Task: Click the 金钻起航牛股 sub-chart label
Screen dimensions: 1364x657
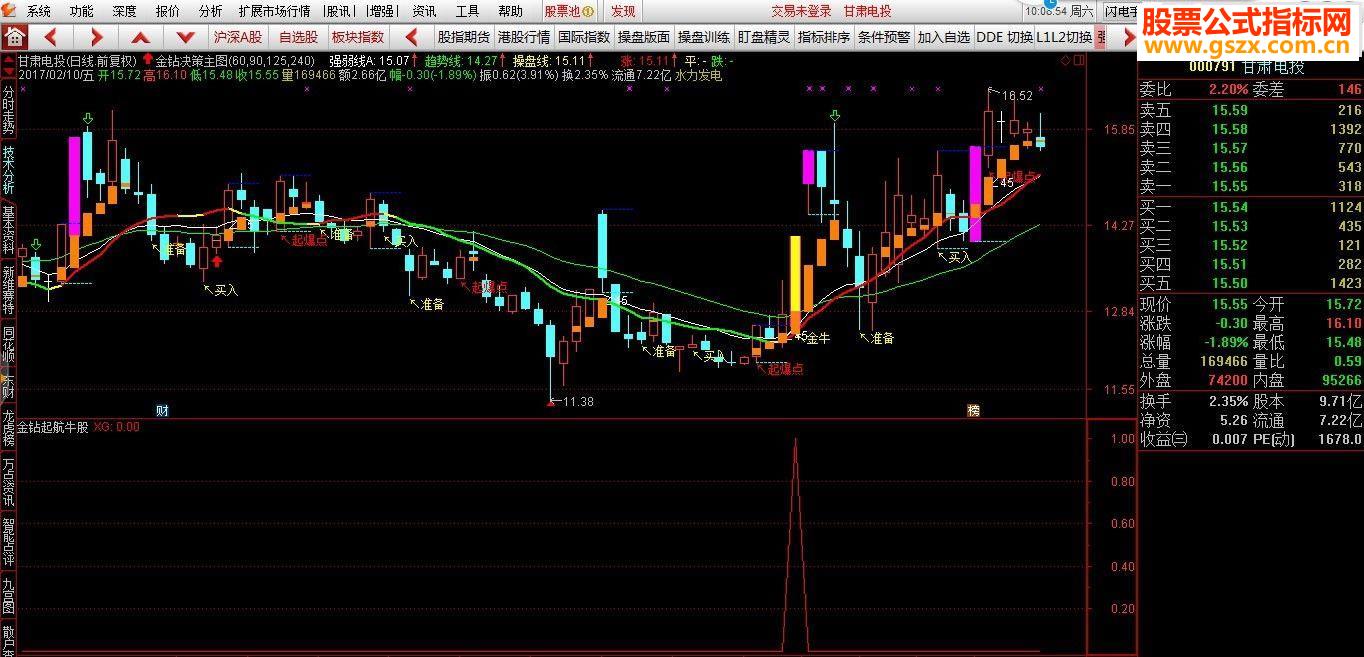Action: [x=53, y=427]
